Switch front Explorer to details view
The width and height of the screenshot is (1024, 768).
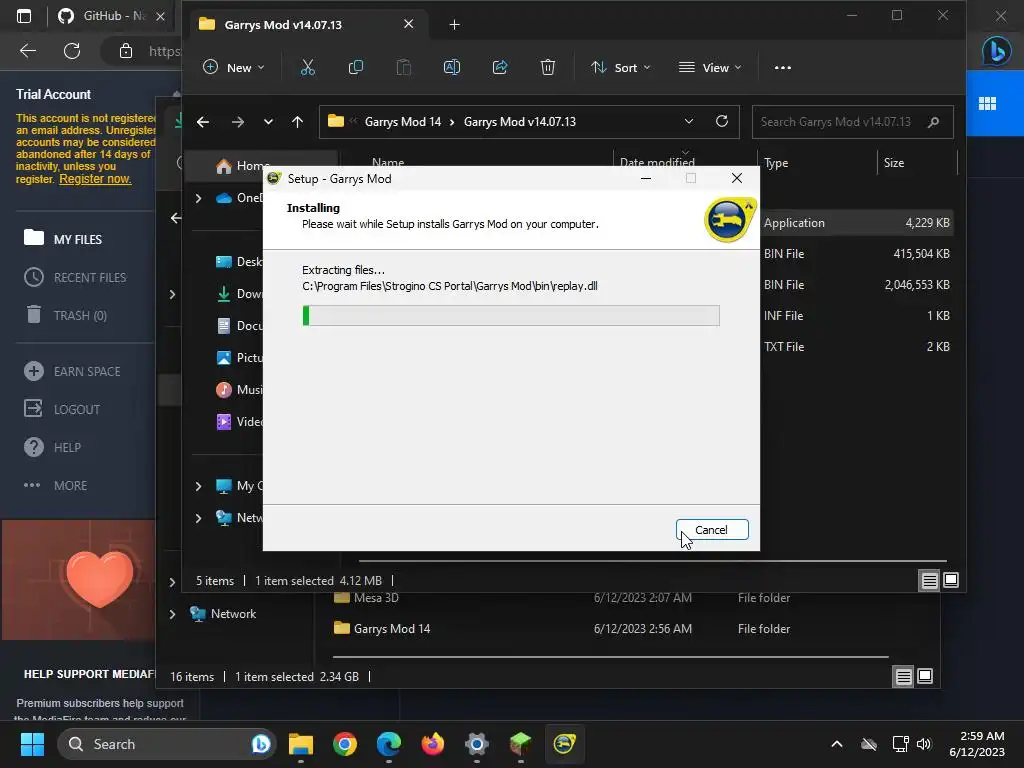929,580
